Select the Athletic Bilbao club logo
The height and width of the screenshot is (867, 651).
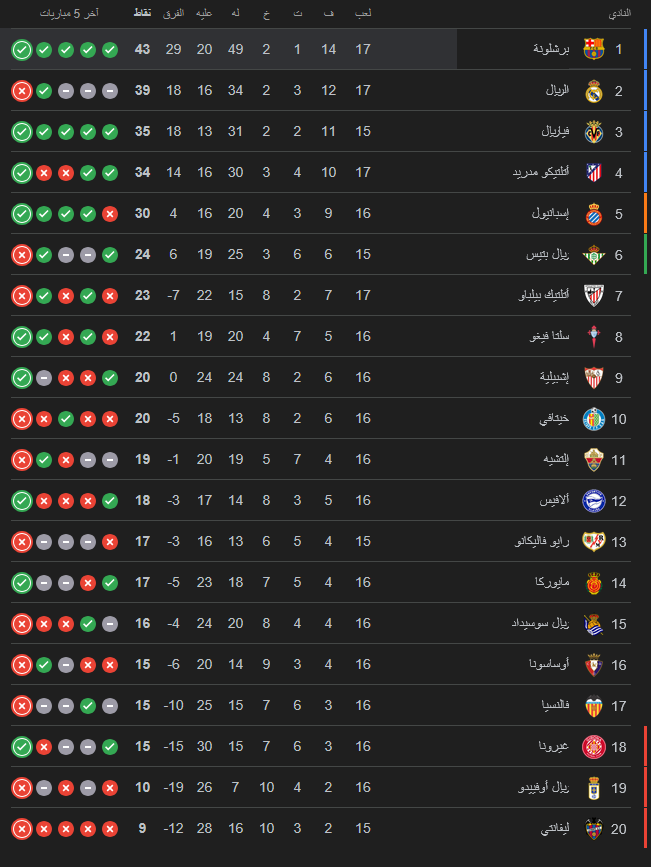click(594, 295)
